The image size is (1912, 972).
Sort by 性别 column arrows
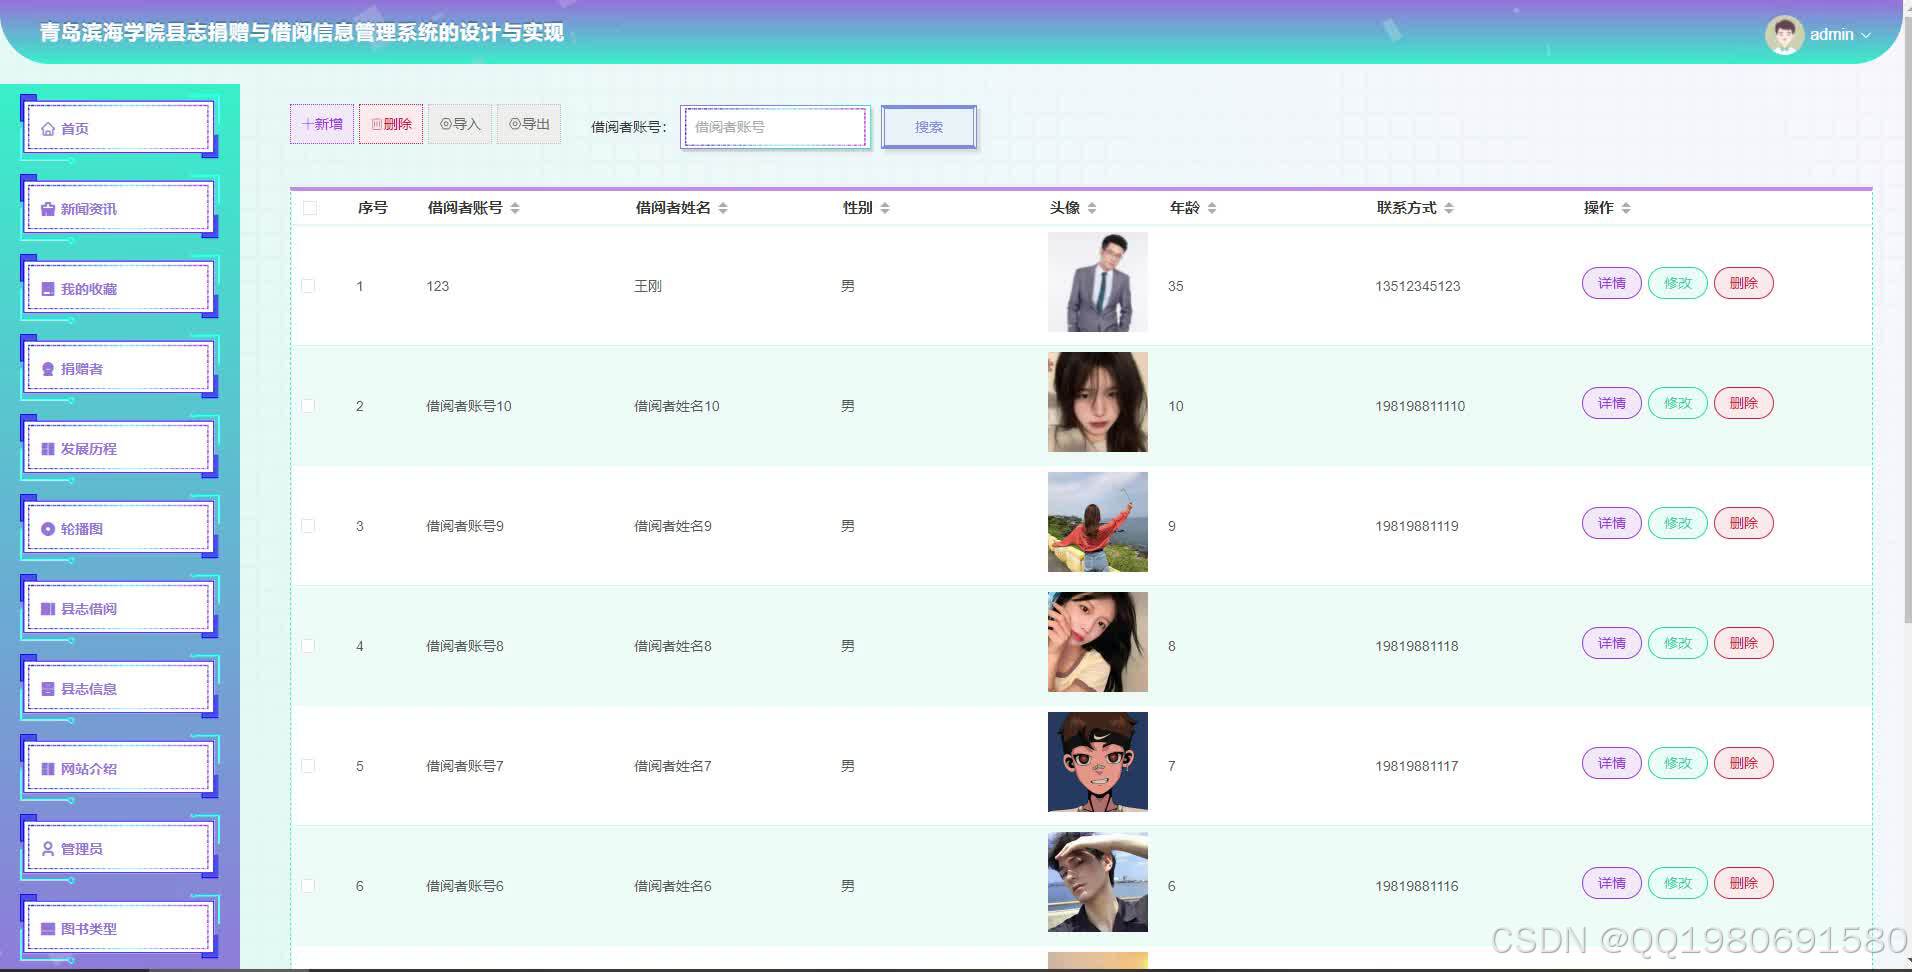click(885, 208)
